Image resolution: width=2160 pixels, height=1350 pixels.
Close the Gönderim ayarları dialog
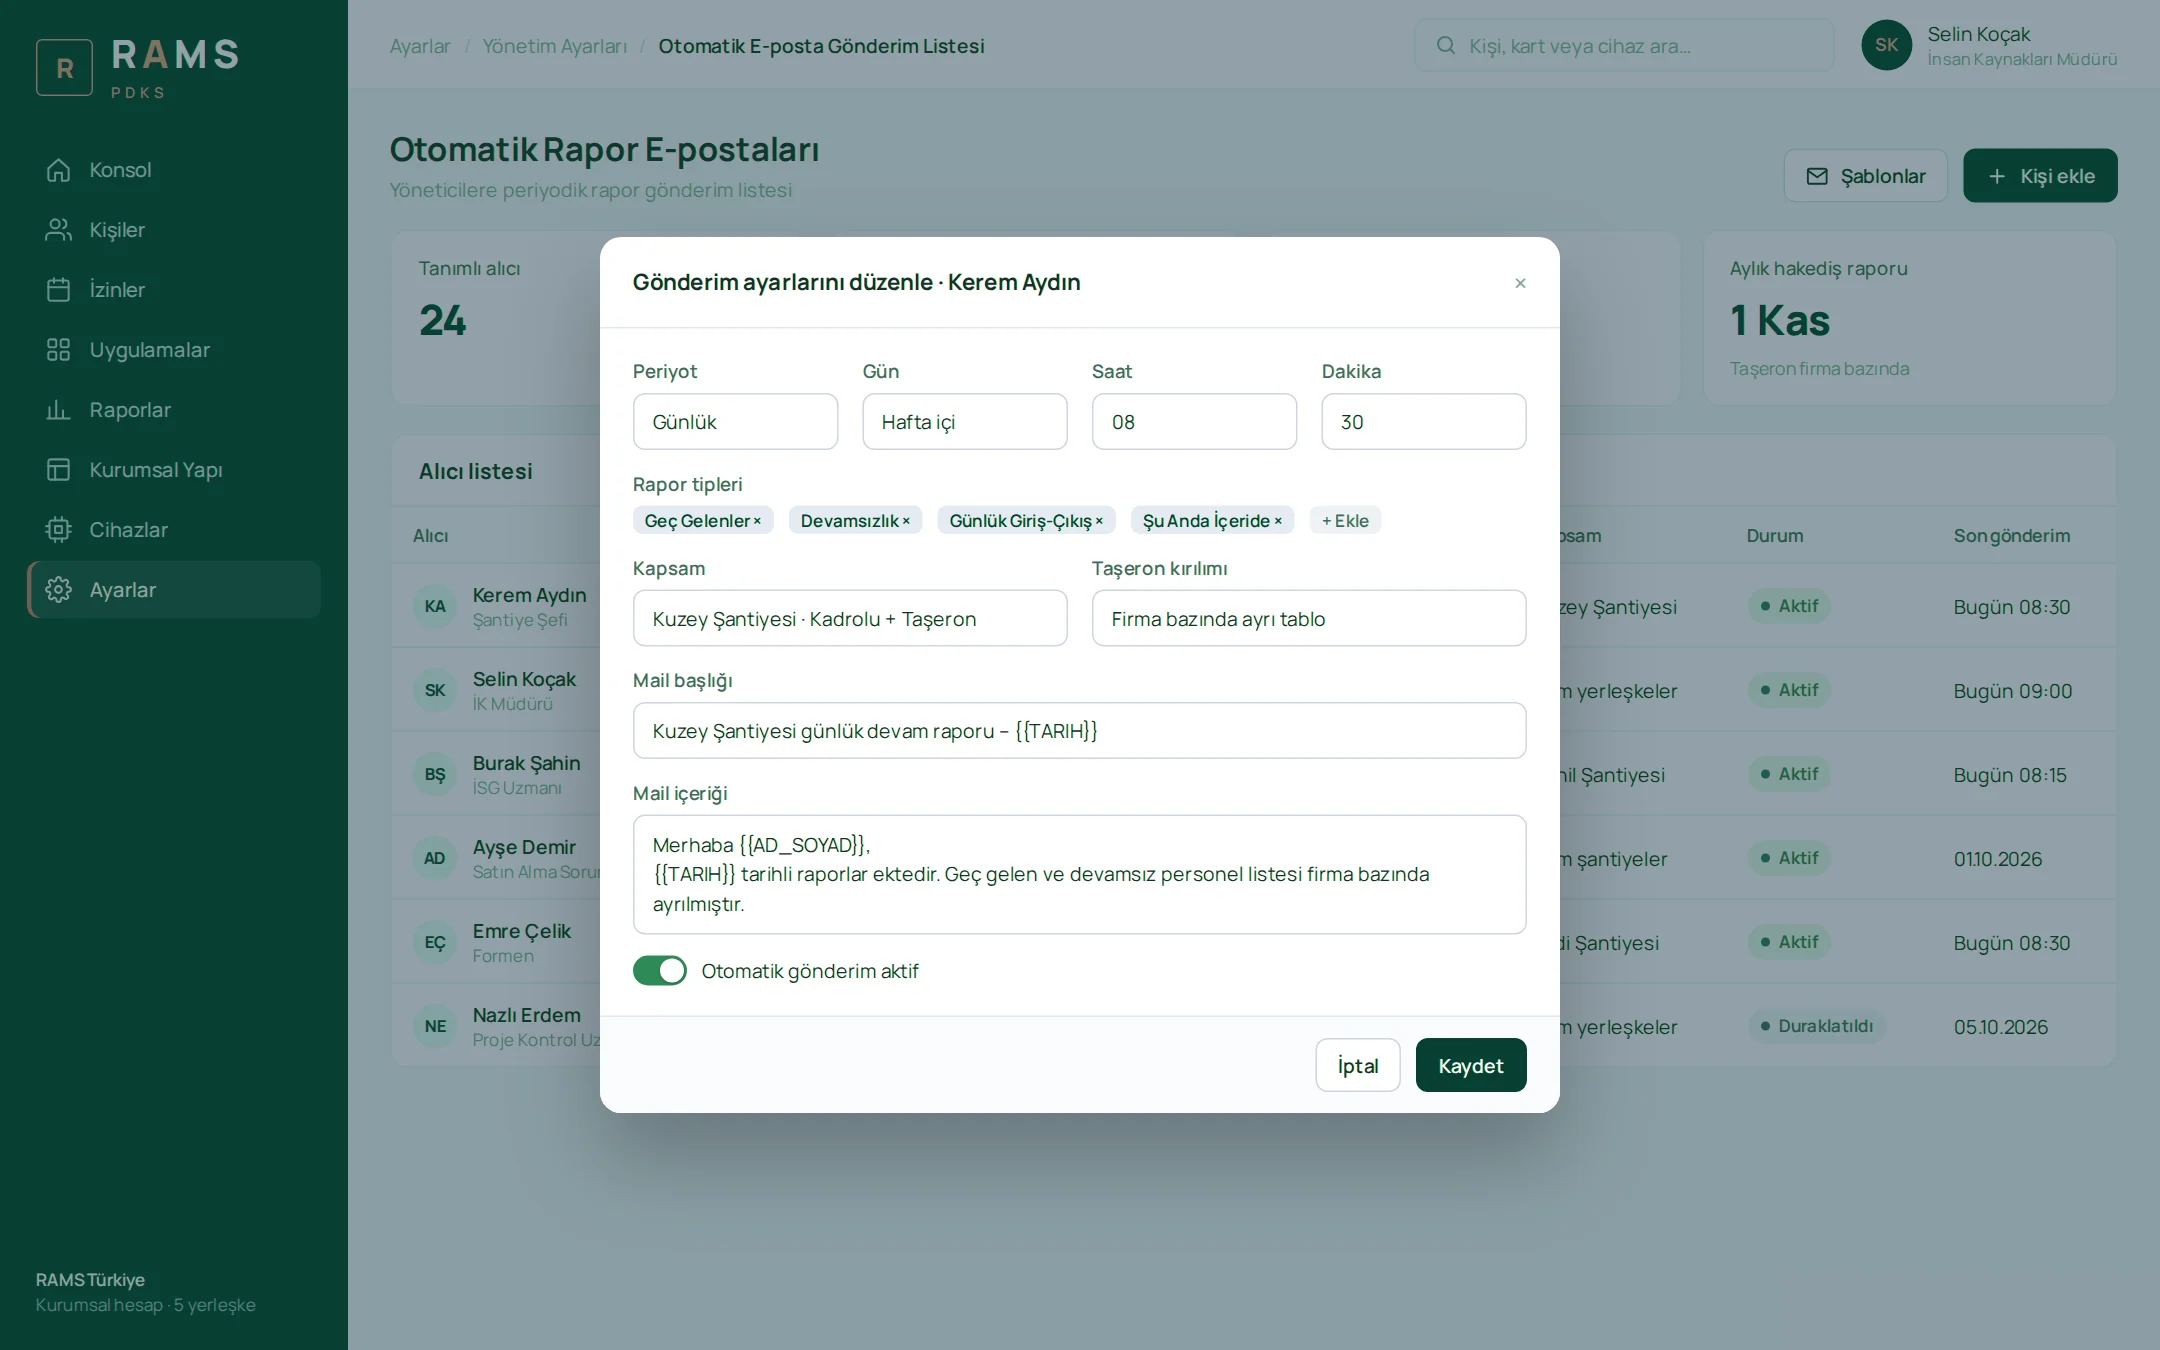[x=1520, y=283]
